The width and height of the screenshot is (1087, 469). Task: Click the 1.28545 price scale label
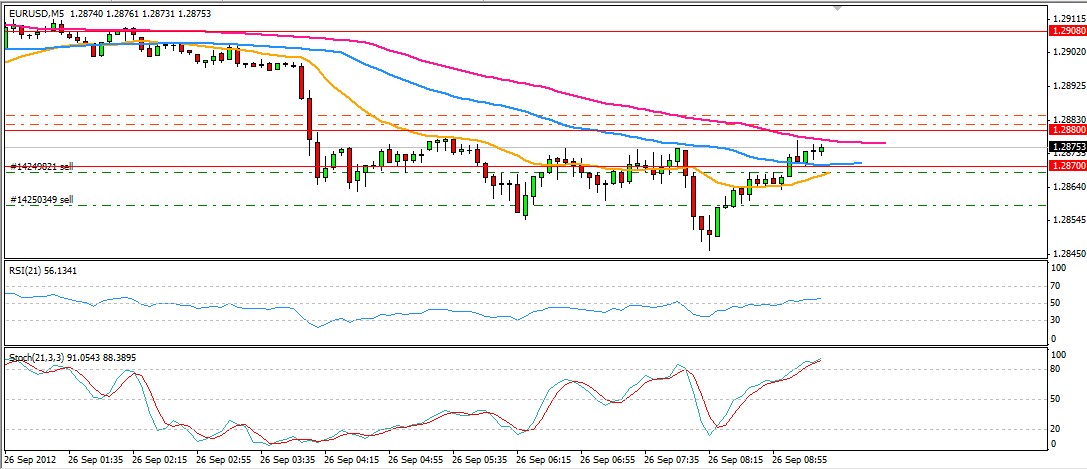(x=1068, y=220)
